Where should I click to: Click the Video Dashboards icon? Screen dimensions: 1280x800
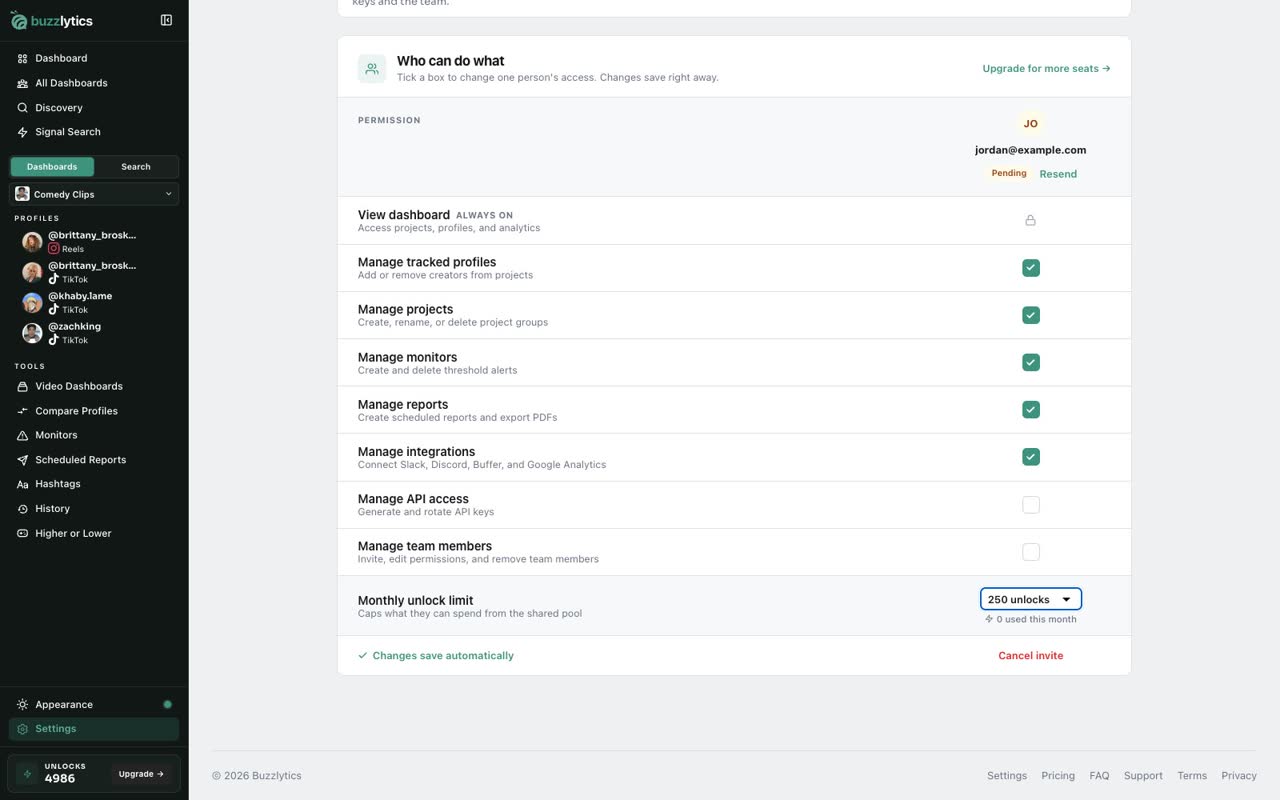(22, 386)
